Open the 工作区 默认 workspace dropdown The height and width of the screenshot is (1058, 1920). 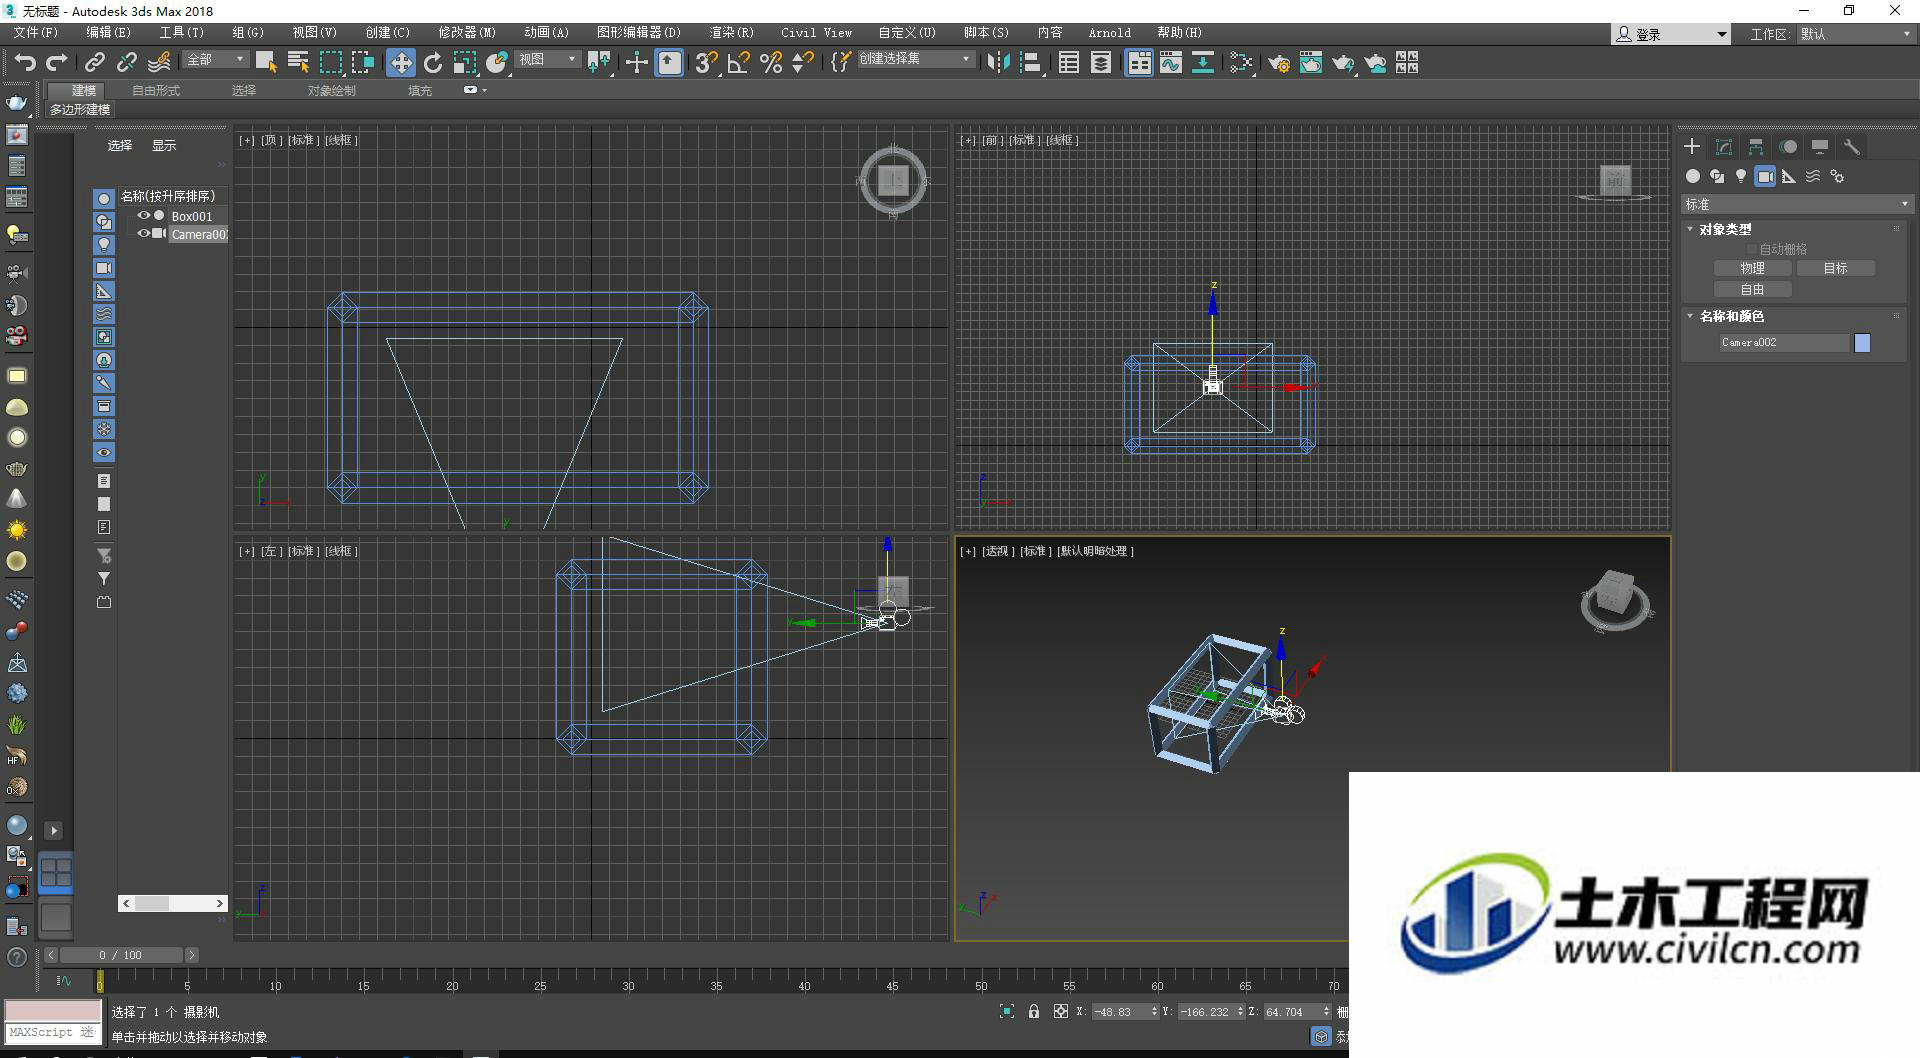point(1855,34)
